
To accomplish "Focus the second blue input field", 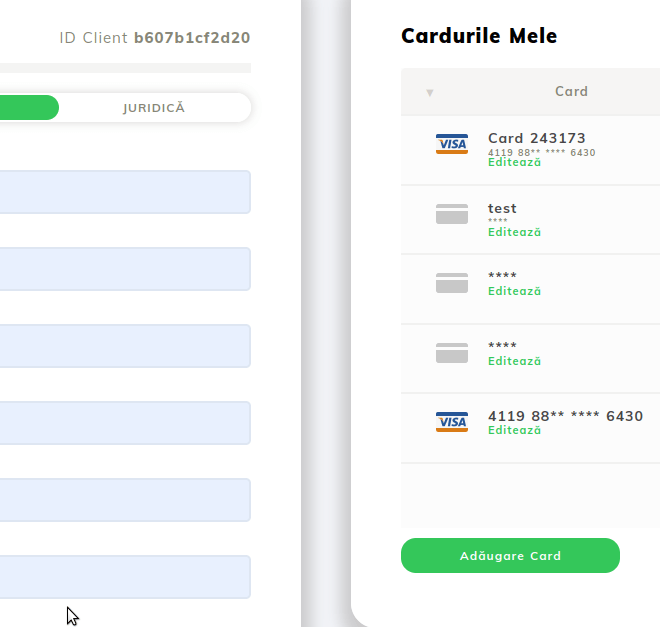I will pos(124,269).
